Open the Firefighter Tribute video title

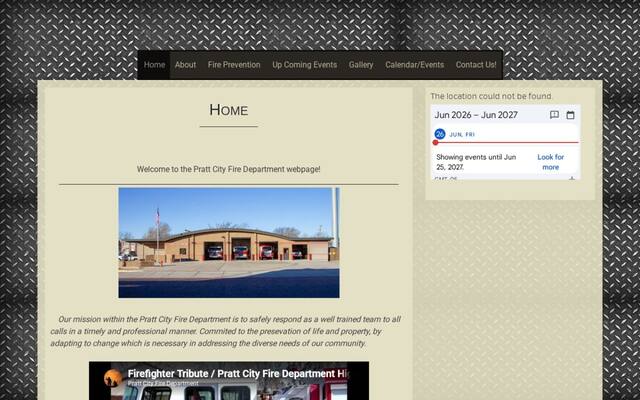click(x=239, y=373)
